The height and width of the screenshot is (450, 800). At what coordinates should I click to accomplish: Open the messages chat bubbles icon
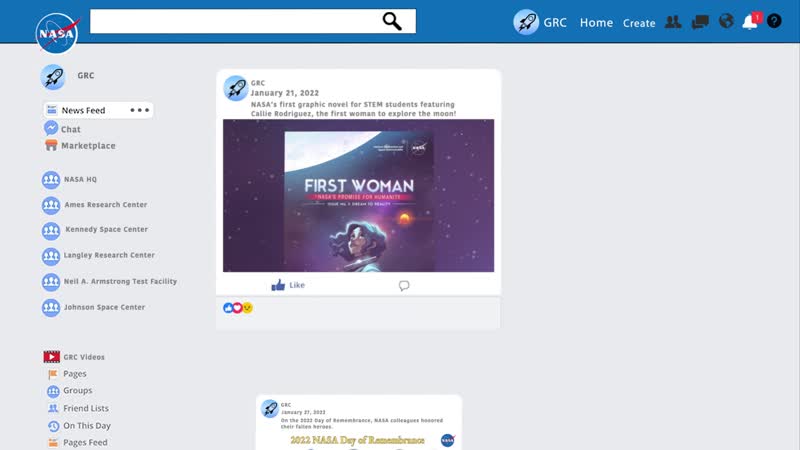click(x=700, y=22)
